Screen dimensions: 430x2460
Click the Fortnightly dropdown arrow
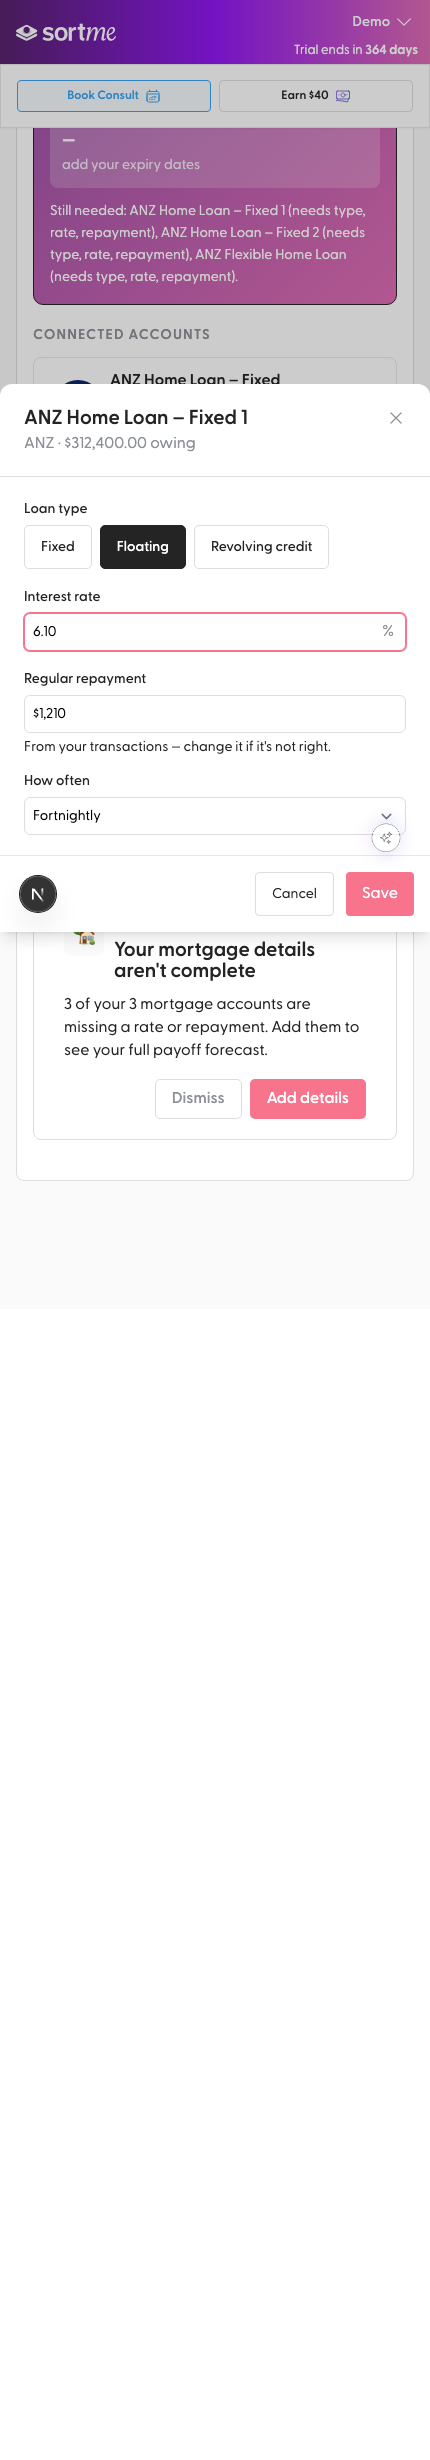pos(386,816)
